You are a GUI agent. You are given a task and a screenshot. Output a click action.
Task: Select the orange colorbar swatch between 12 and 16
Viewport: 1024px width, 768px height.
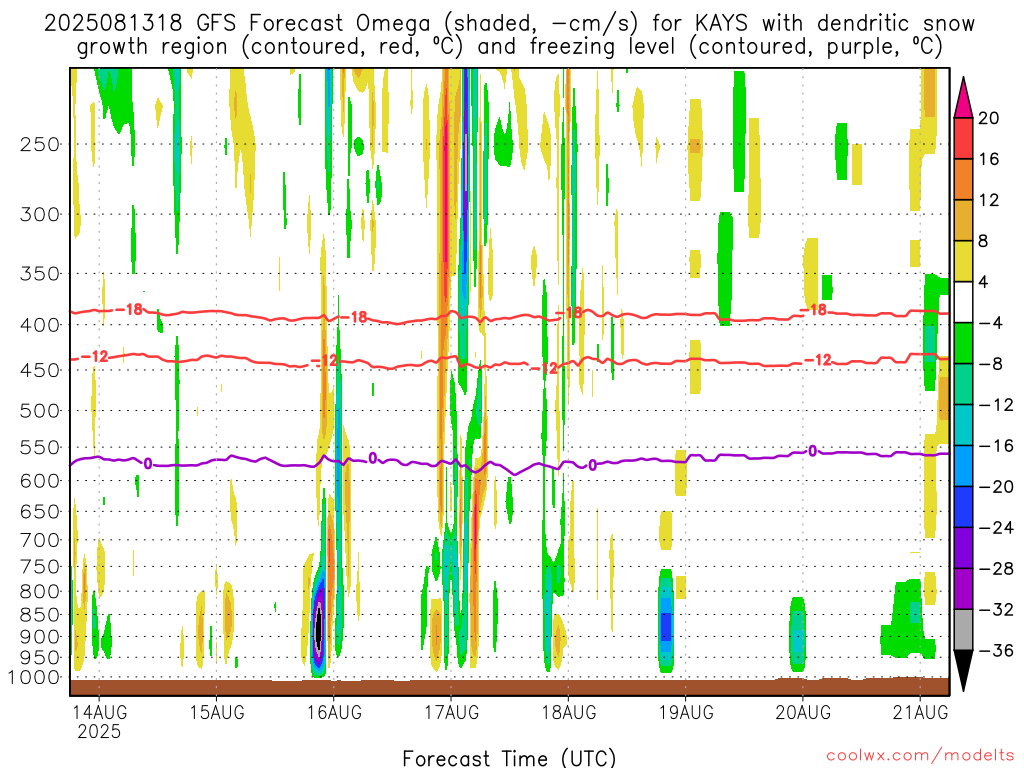963,180
